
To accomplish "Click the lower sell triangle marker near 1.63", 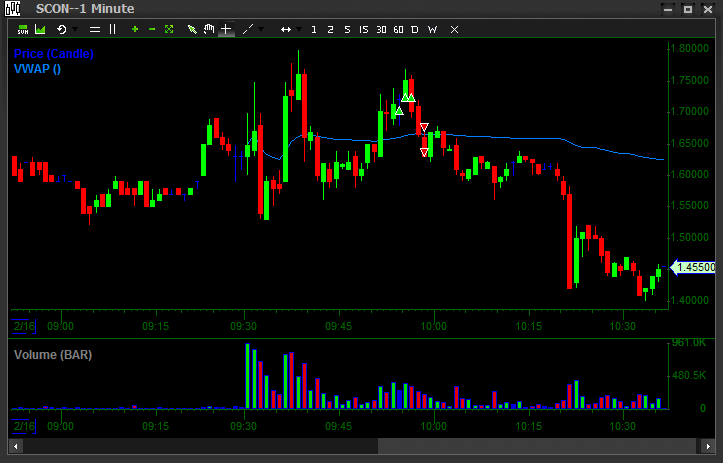I will coord(424,151).
